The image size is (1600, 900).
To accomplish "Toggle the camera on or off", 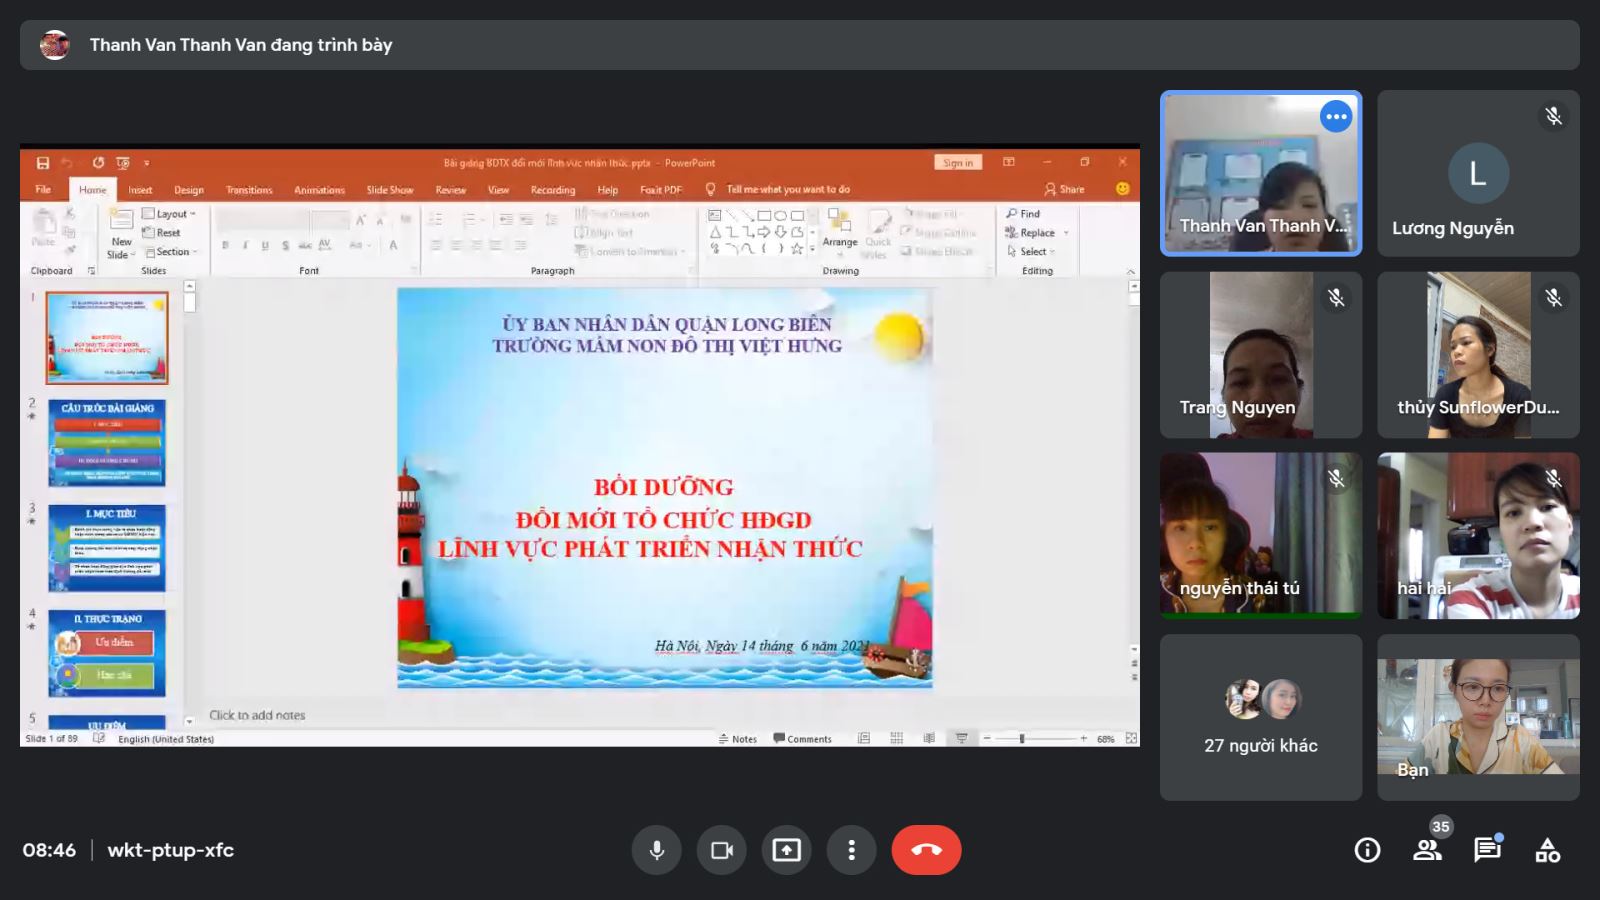I will pos(722,850).
